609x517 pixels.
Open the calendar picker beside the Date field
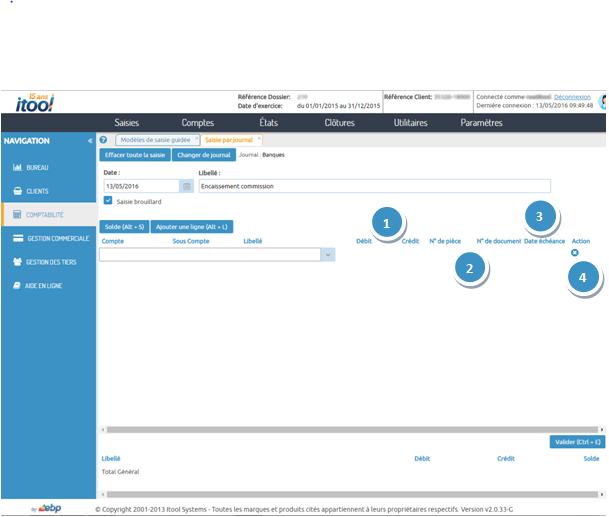coord(186,186)
